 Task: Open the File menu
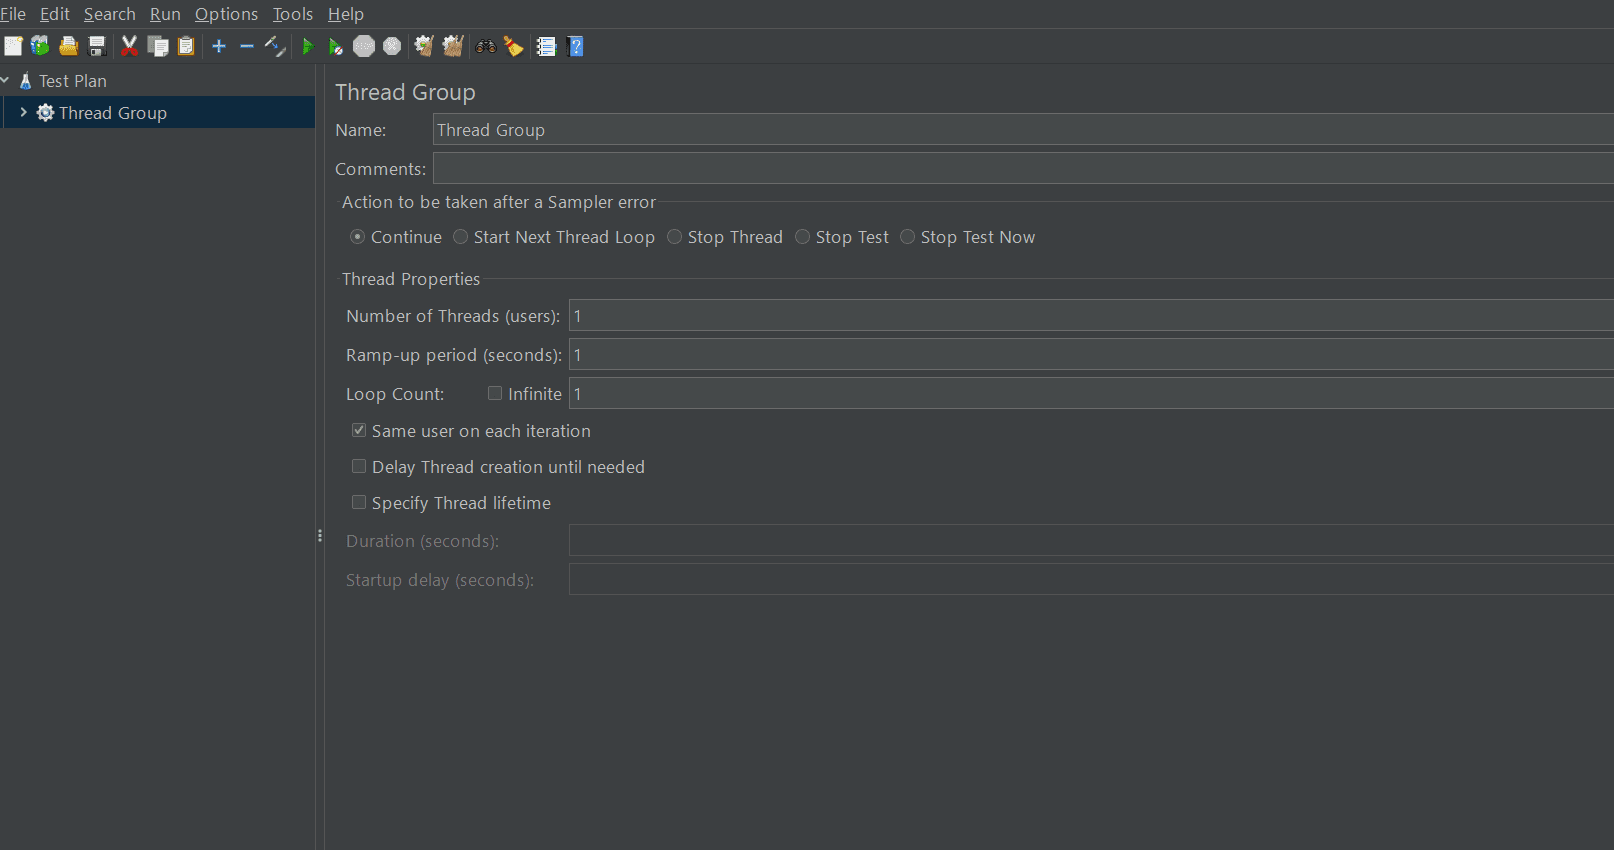coord(13,14)
